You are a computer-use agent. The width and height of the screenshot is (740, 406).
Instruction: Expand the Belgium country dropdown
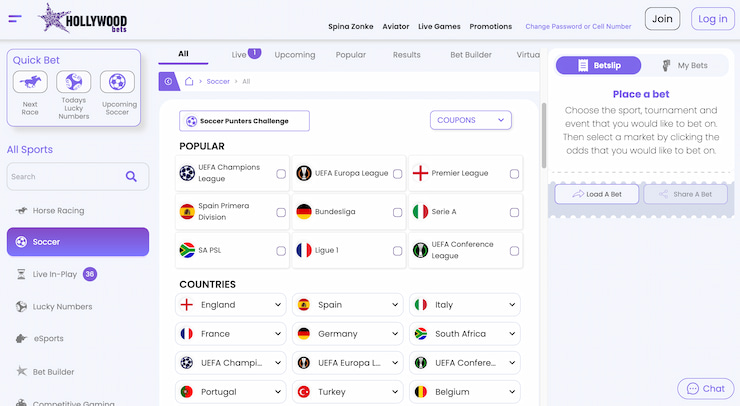pos(464,392)
